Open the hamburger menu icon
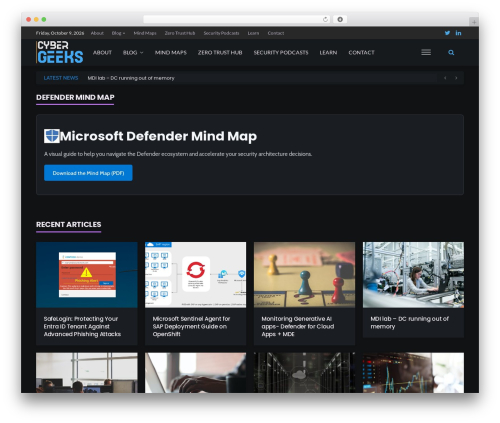500x423 pixels. (x=426, y=52)
